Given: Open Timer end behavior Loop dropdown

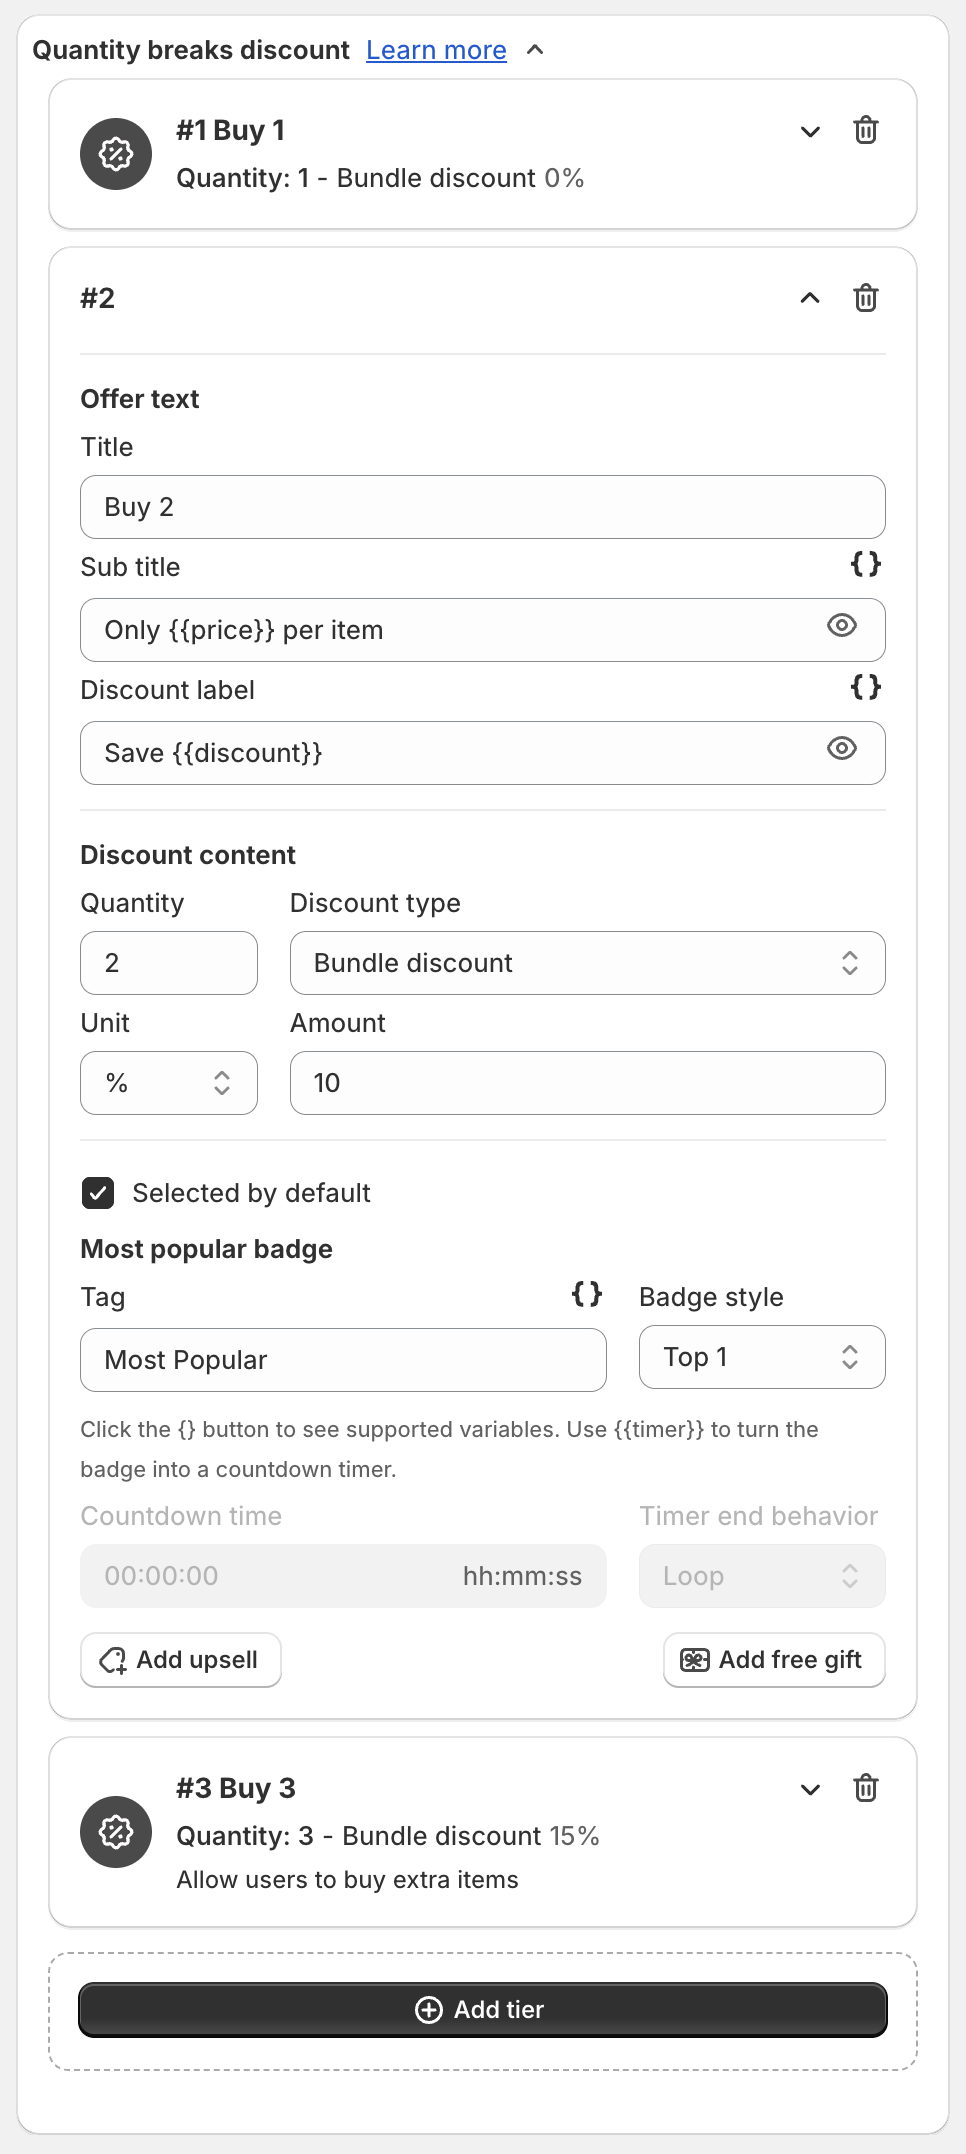Looking at the screenshot, I should click(x=762, y=1576).
